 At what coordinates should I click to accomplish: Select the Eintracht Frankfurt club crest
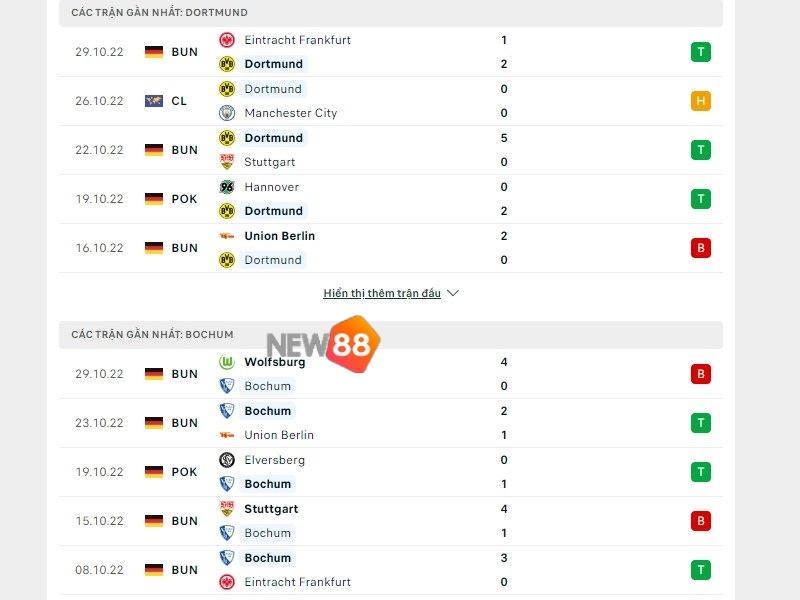click(x=227, y=40)
